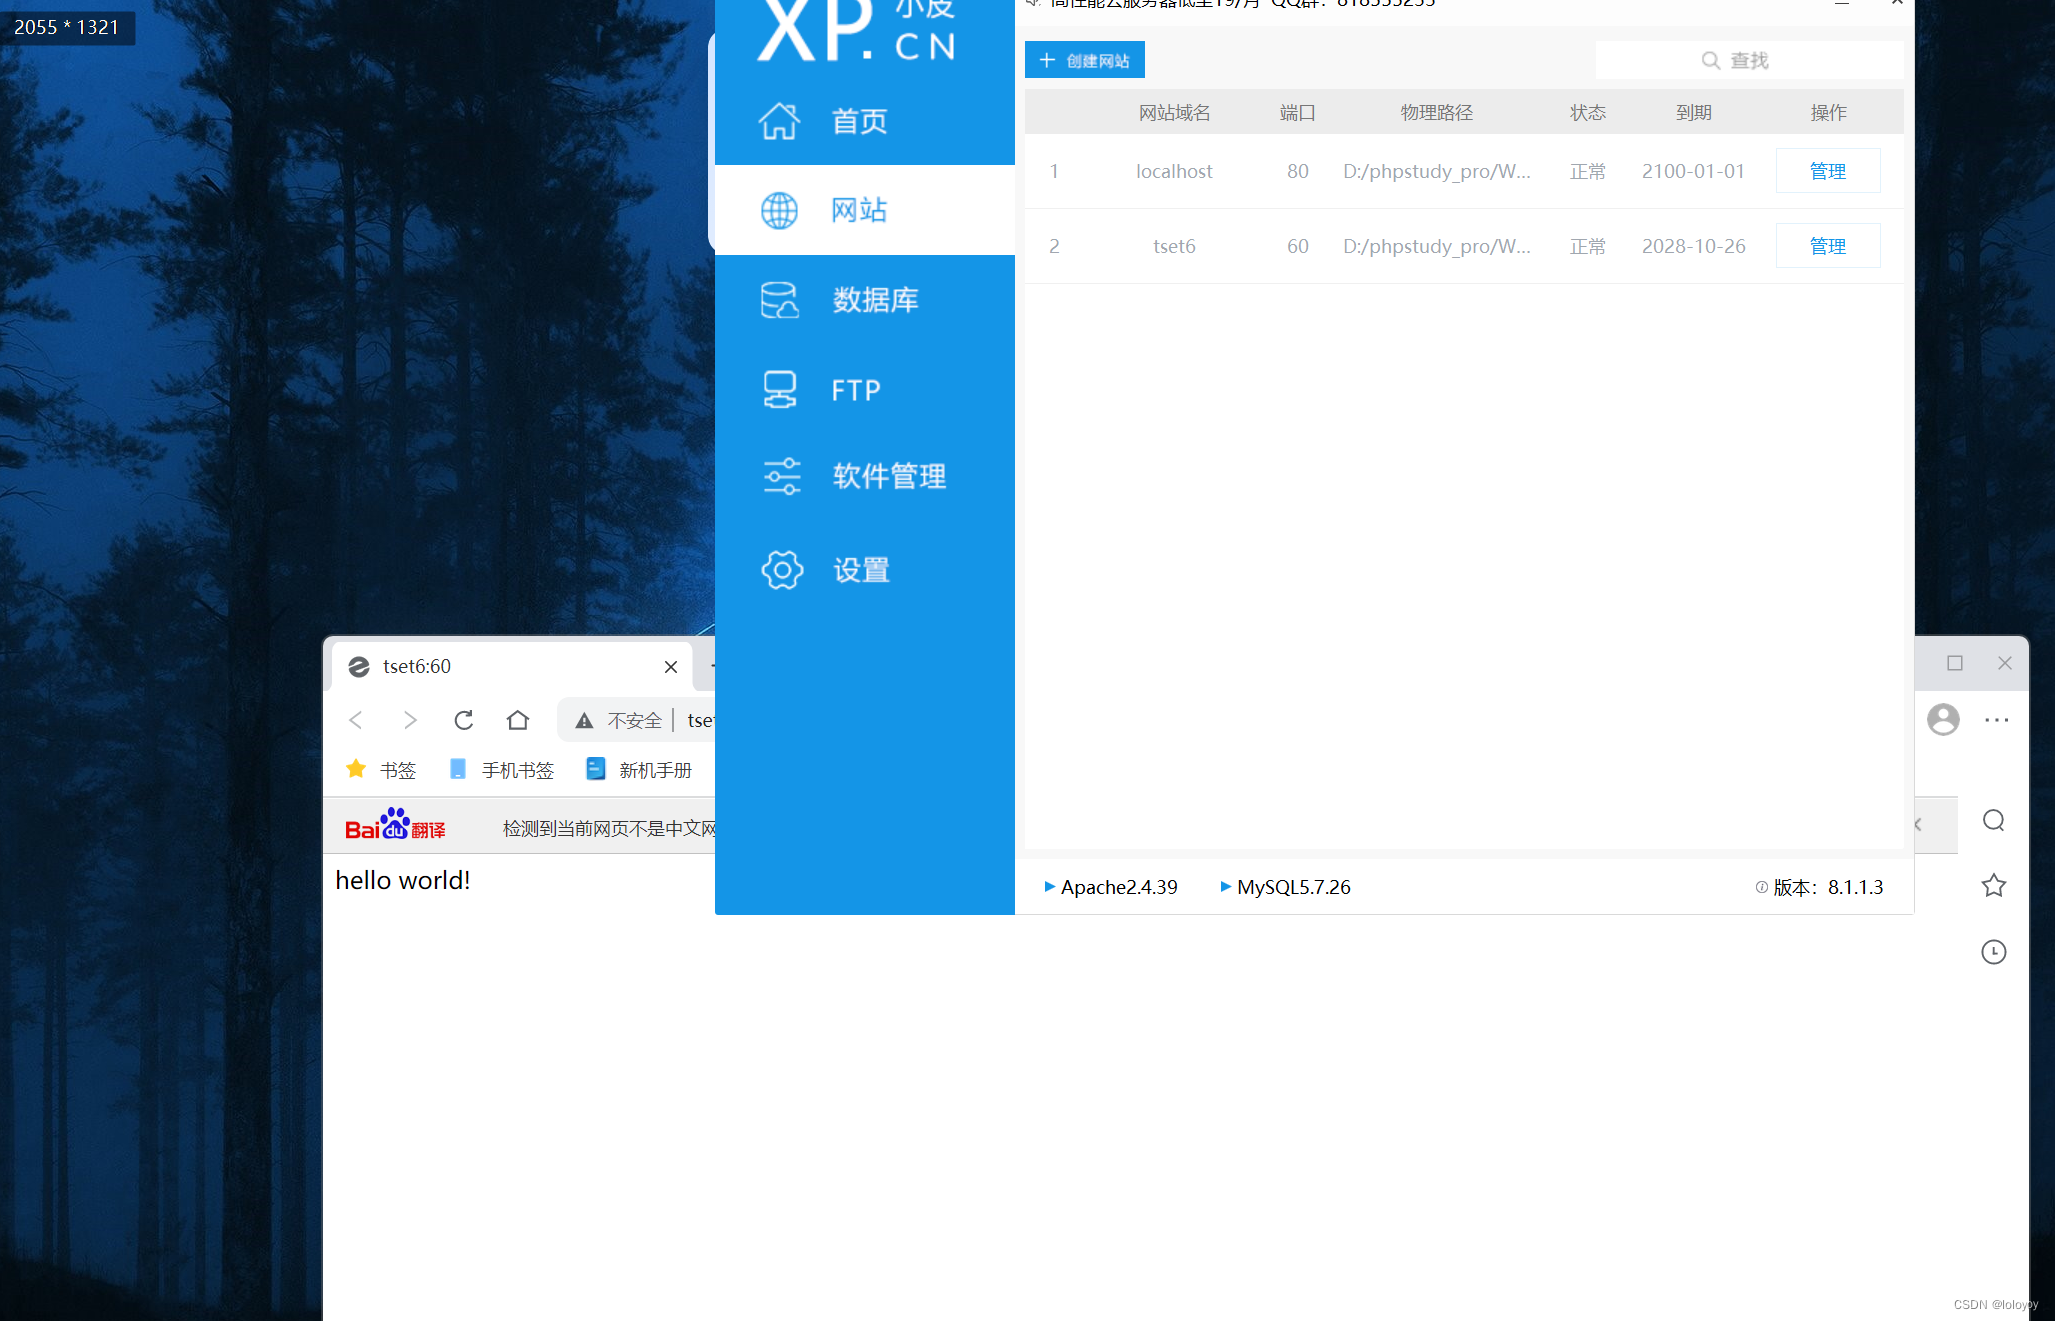Refresh the tset6 page in the browser

pyautogui.click(x=463, y=720)
